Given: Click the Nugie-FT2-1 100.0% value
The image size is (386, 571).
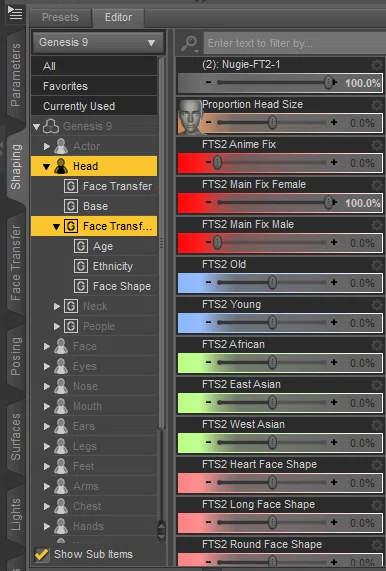Looking at the screenshot, I should tap(362, 83).
